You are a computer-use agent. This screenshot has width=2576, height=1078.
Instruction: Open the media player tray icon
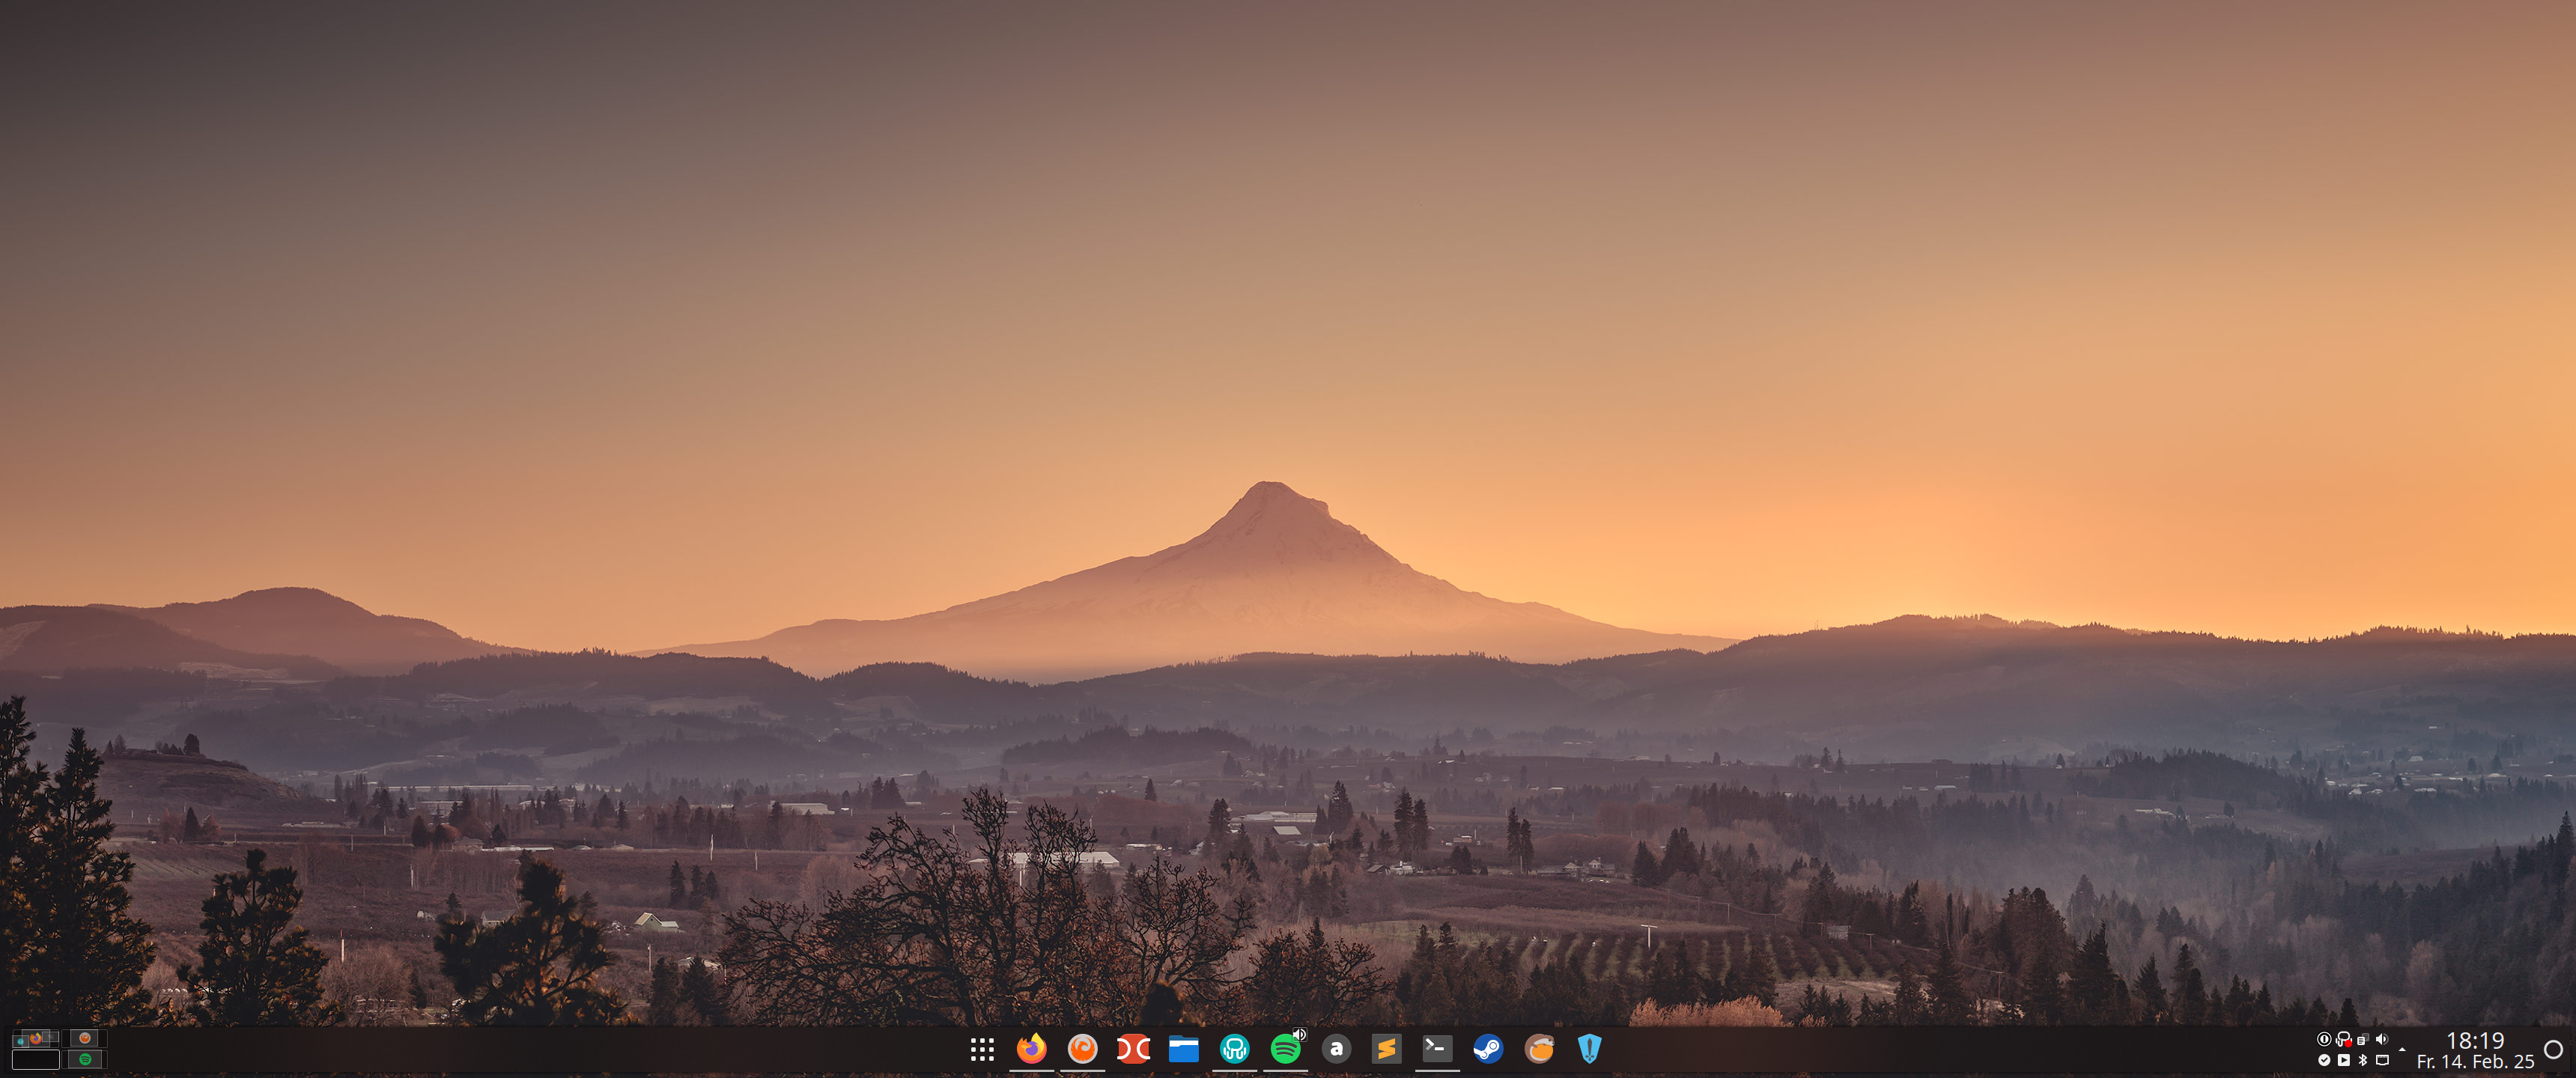point(2344,1060)
